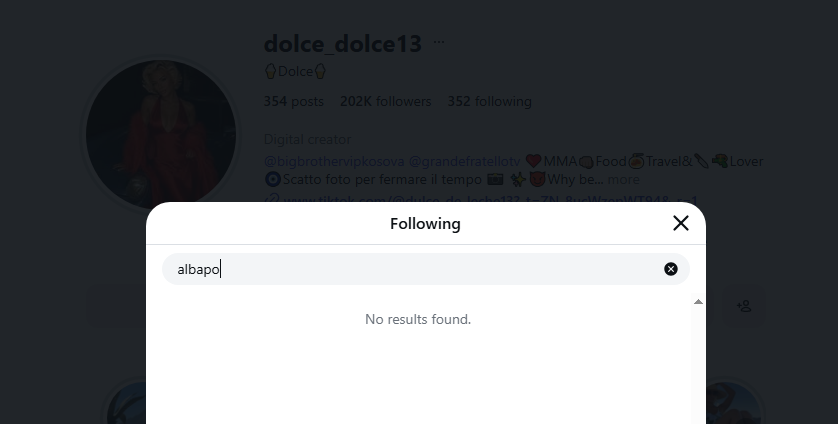Click the 354 posts count
838x424 pixels.
(293, 101)
